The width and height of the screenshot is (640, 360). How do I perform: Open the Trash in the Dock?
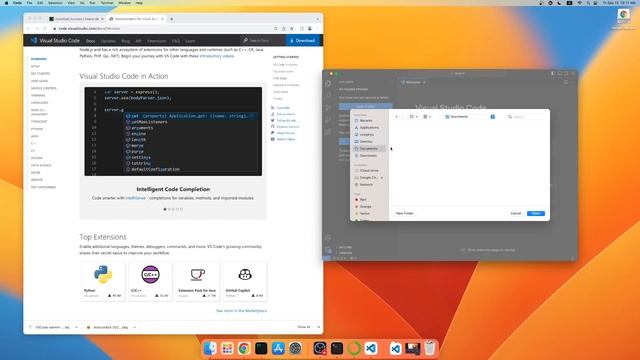click(x=430, y=348)
